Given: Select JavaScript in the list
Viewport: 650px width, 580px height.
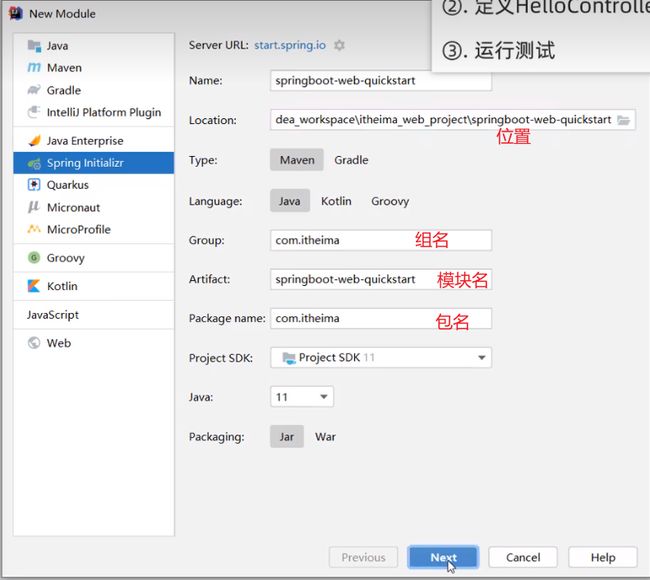Looking at the screenshot, I should pos(94,315).
